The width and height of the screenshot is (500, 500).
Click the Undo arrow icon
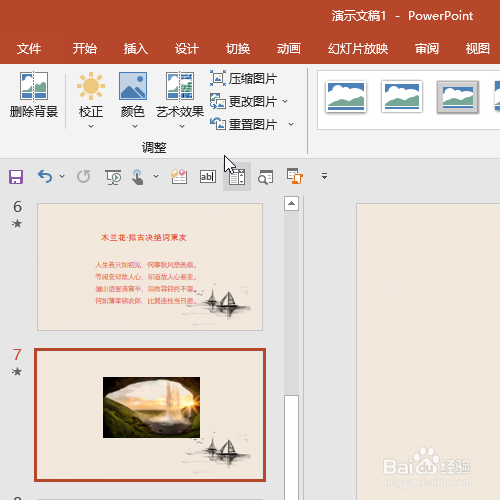tap(45, 176)
